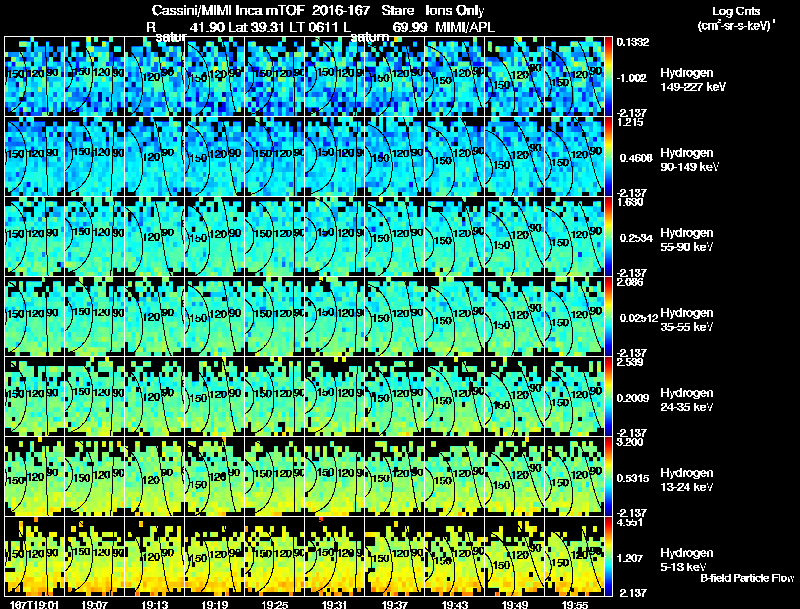Click the 0.5315 colorbar midpoint value
Screen dimensions: 800x609
pyautogui.click(x=633, y=478)
